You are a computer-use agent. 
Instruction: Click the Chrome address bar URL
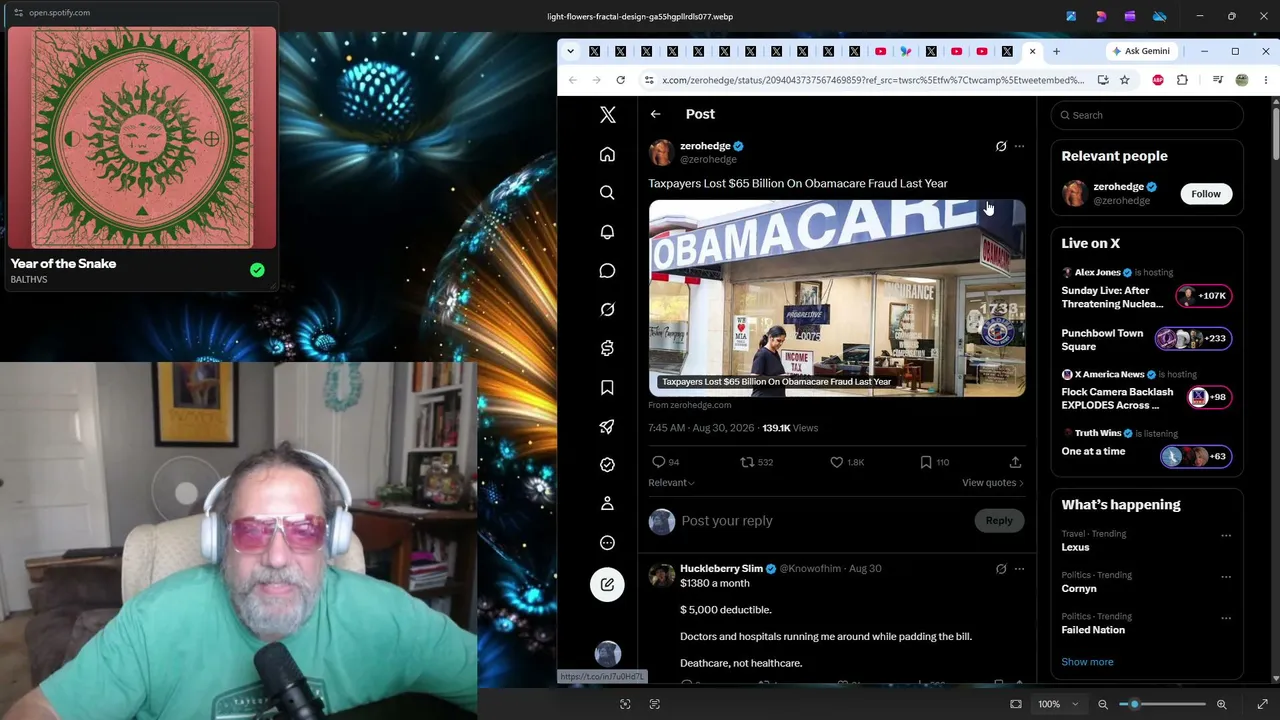point(873,80)
